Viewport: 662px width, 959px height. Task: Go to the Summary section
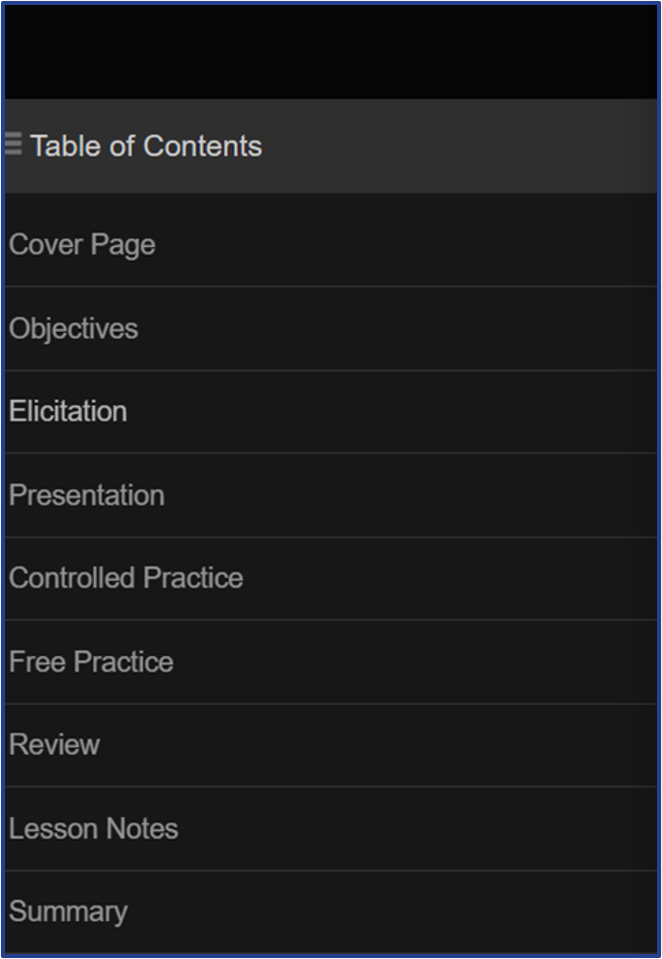[68, 912]
